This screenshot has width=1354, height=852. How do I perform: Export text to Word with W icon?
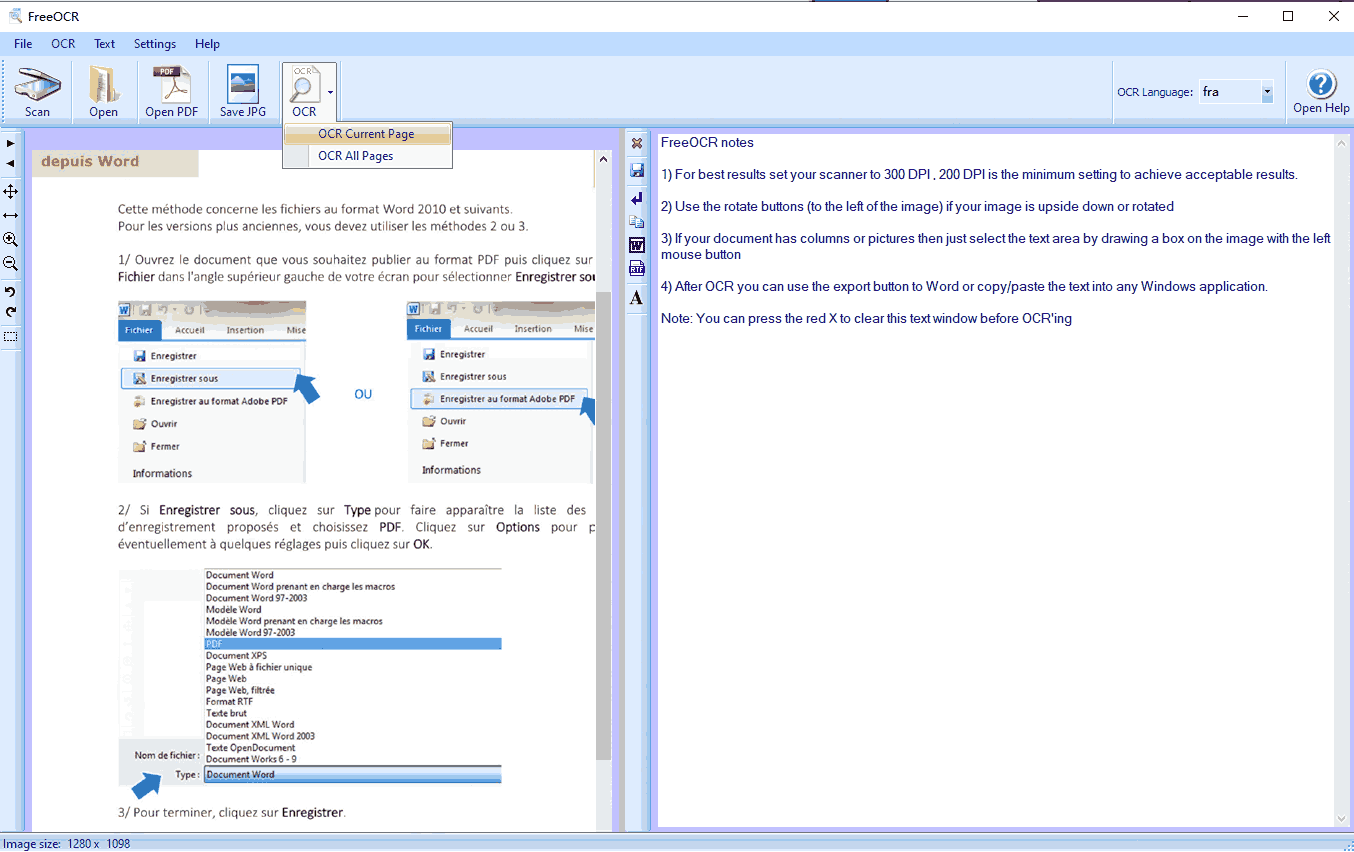click(x=637, y=245)
